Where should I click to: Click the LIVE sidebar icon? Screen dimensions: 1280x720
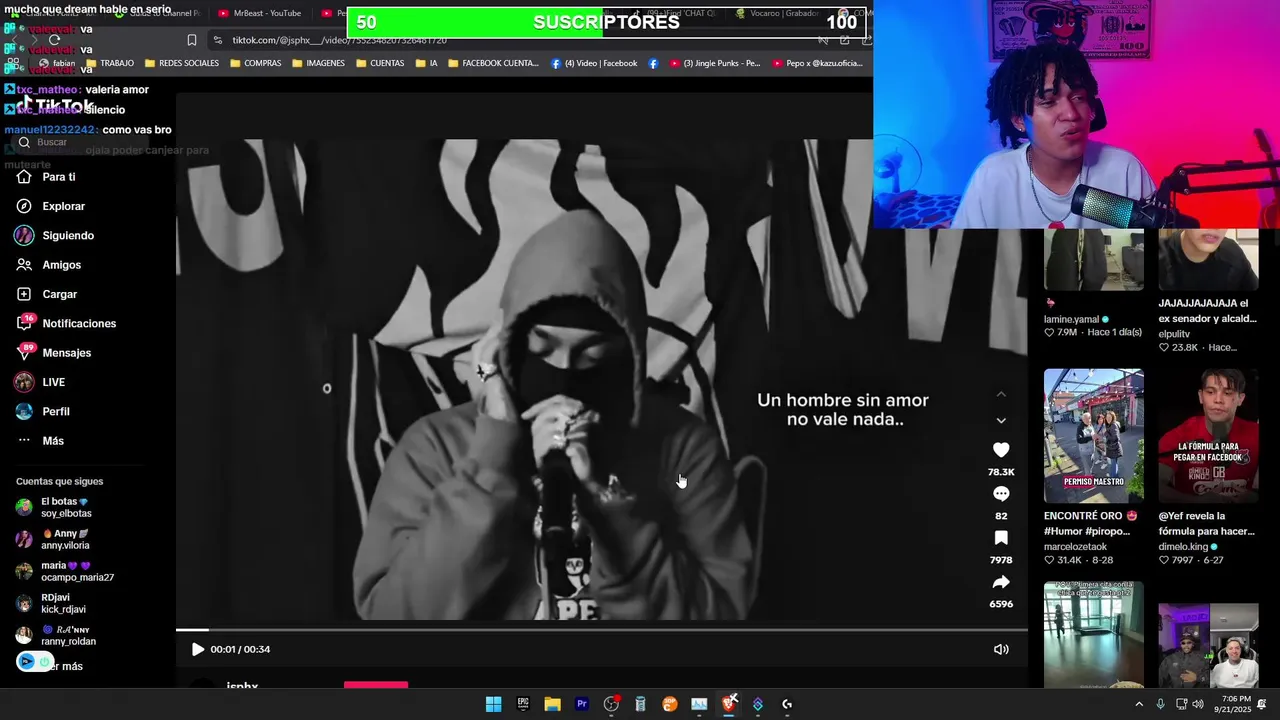(x=24, y=382)
